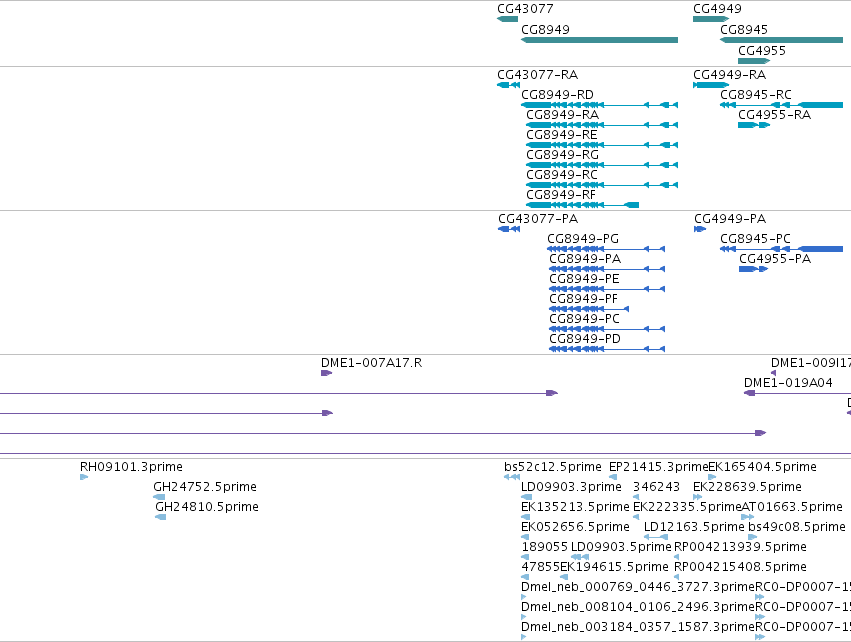The image size is (851, 642).
Task: Select protein CG8945-PC label
Action: tap(755, 239)
